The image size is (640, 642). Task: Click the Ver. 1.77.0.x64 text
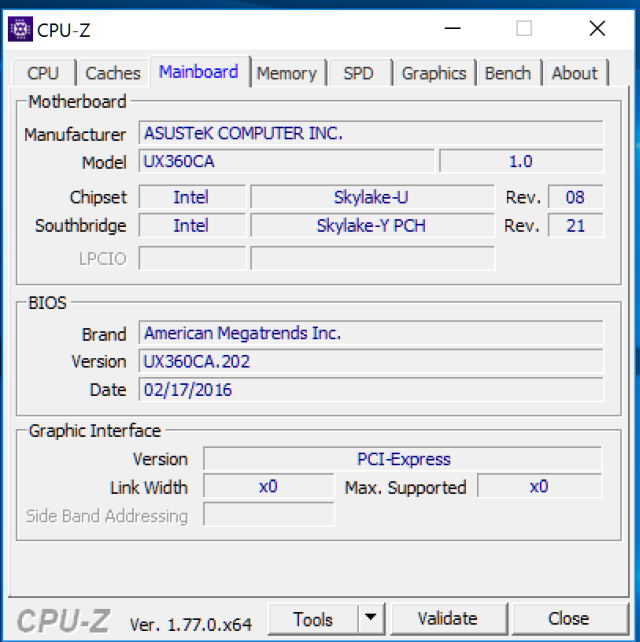coord(191,624)
